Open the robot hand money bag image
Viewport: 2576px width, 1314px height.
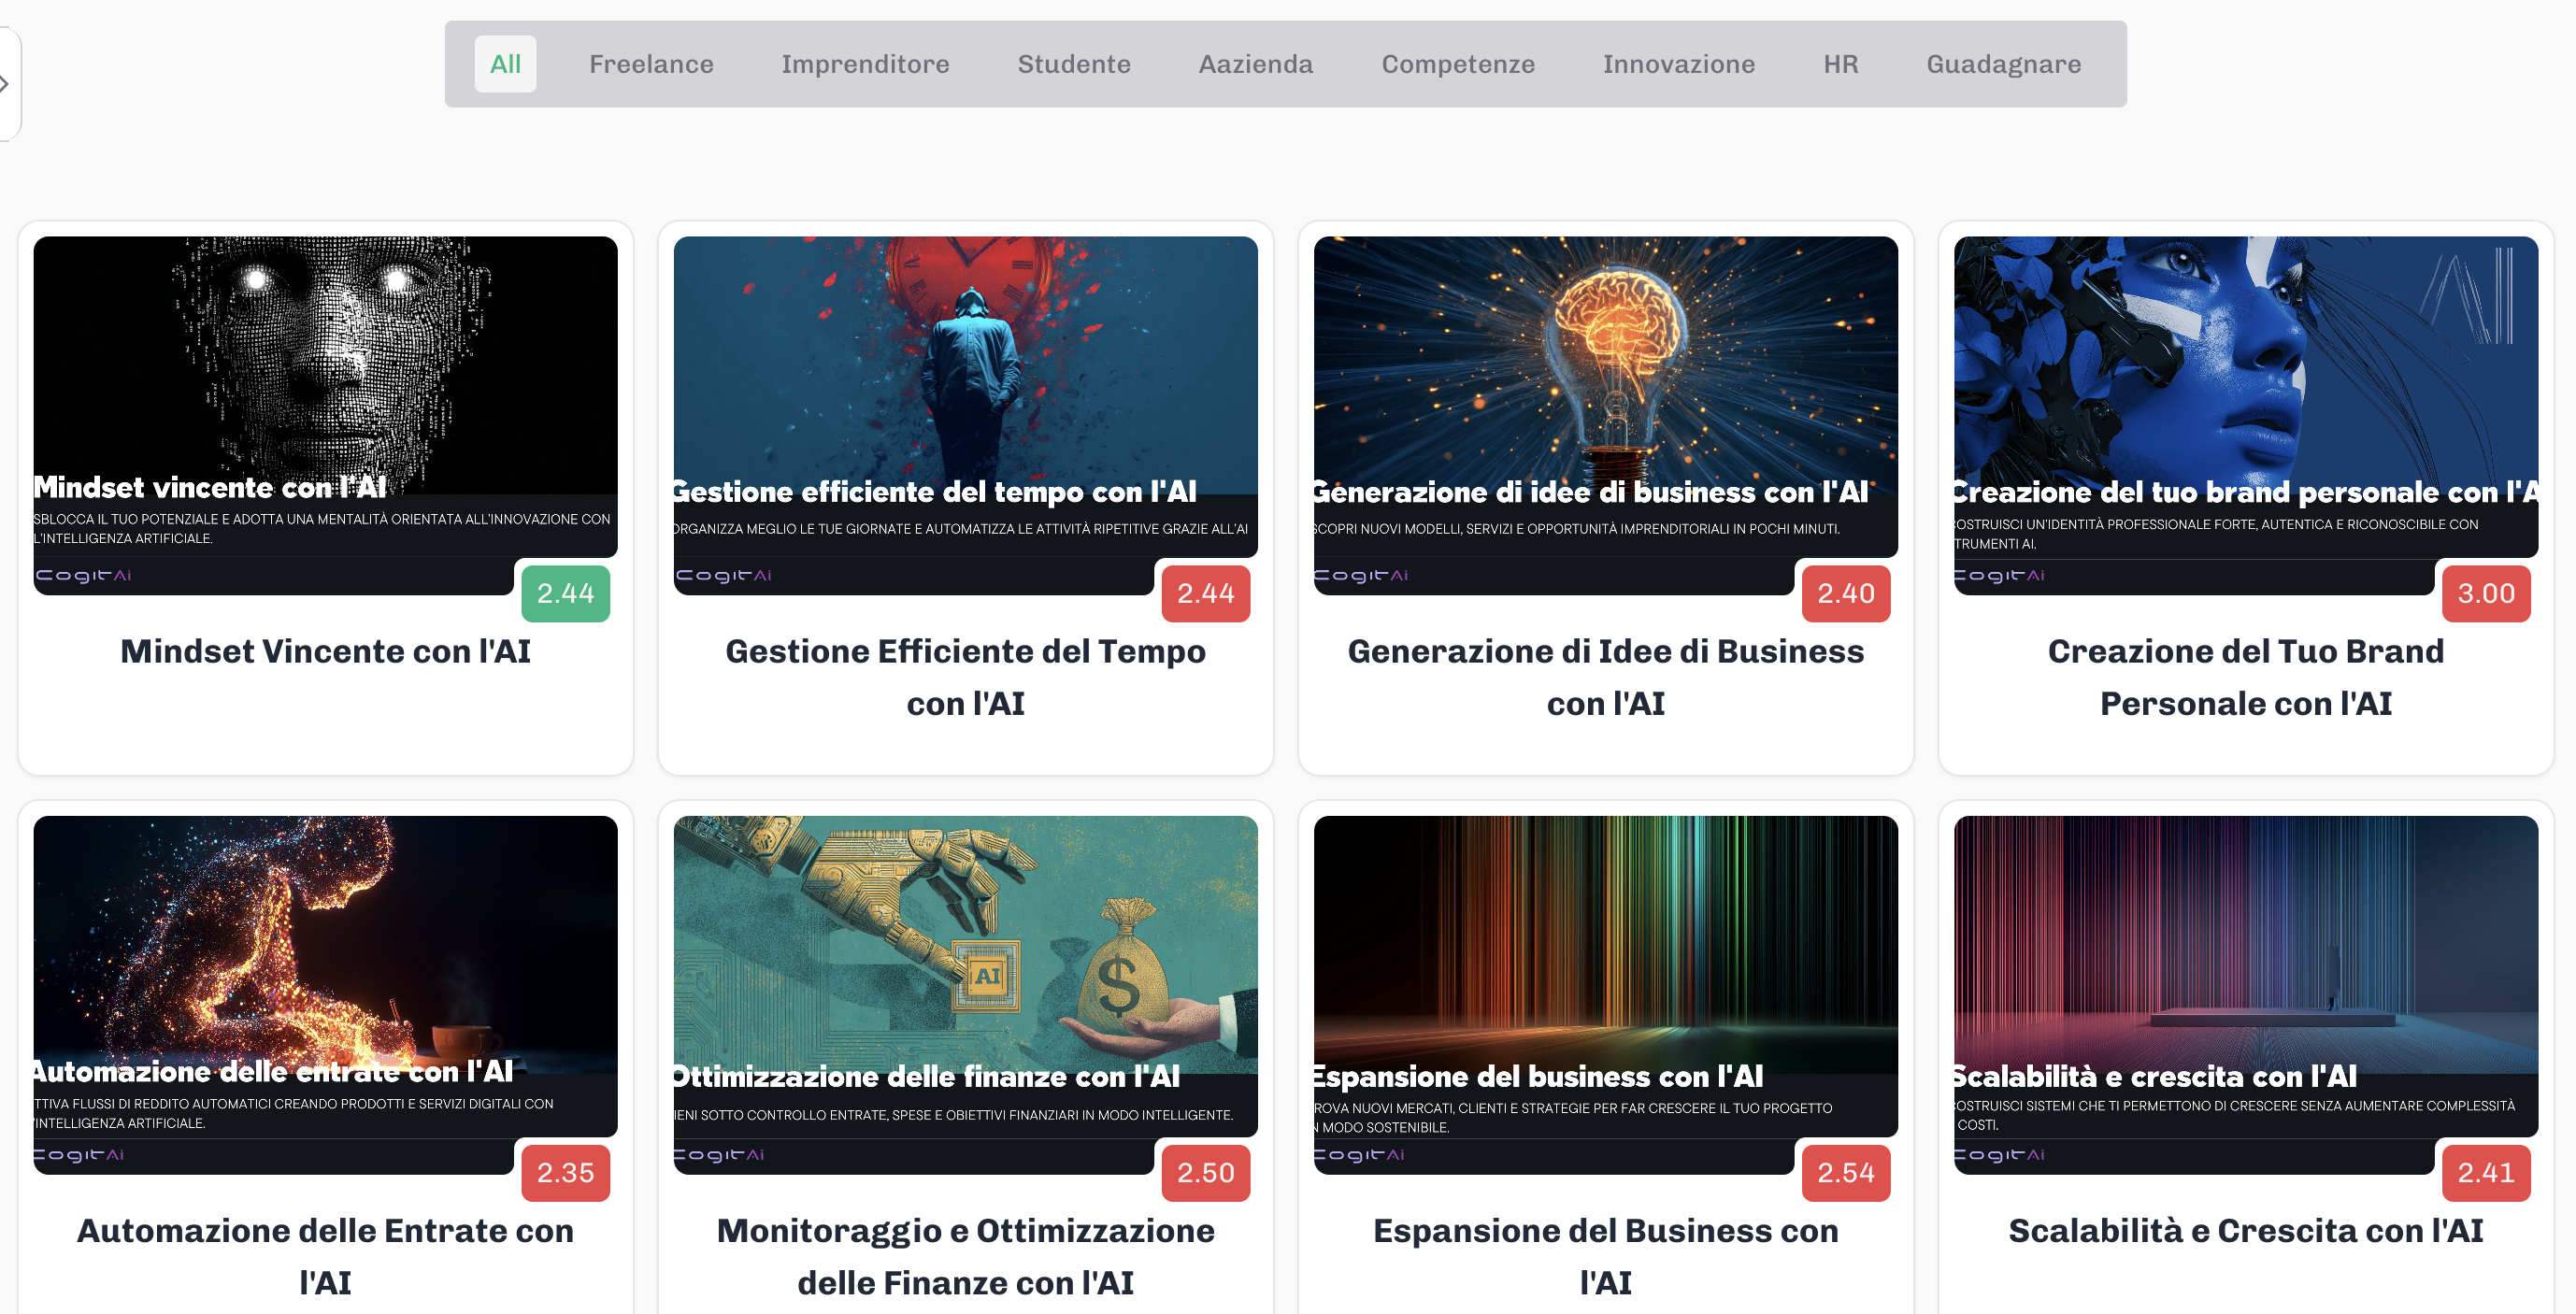(x=965, y=940)
